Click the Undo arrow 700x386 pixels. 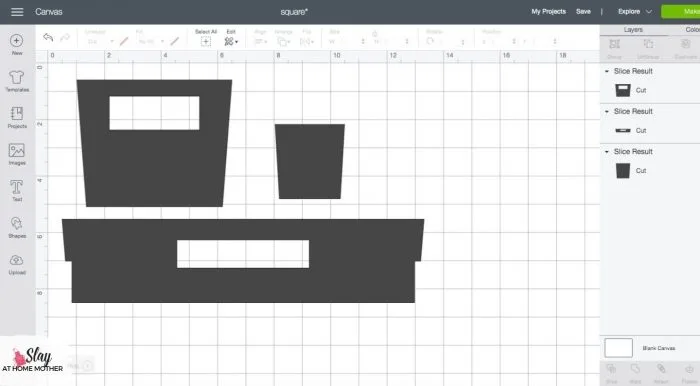pos(48,37)
